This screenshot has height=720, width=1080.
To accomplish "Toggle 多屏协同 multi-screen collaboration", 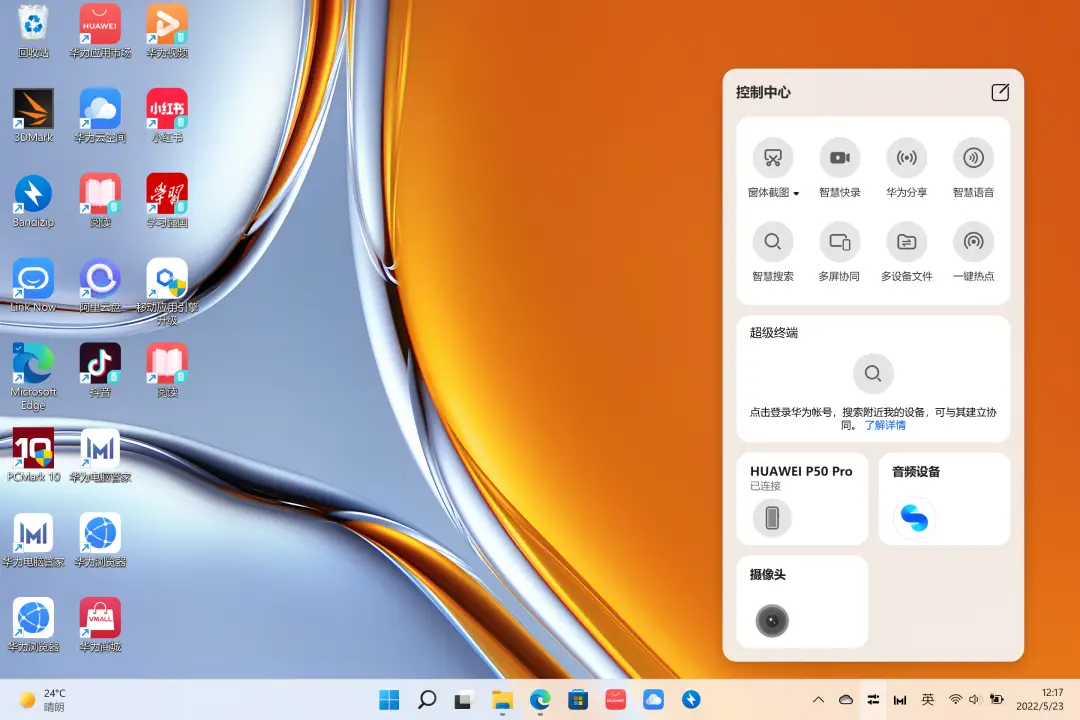I will point(840,242).
